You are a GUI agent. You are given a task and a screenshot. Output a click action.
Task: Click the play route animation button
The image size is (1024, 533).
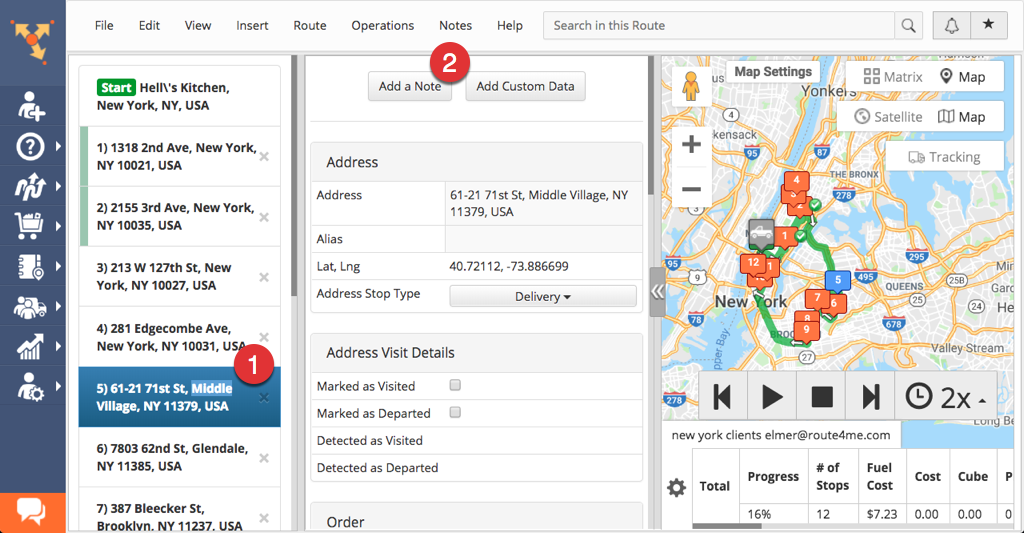772,397
